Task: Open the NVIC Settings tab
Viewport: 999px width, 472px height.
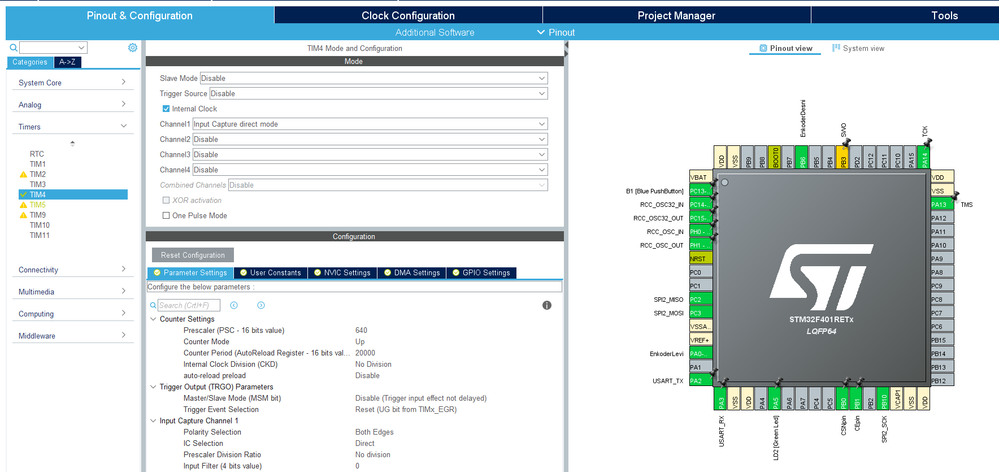Action: [342, 273]
